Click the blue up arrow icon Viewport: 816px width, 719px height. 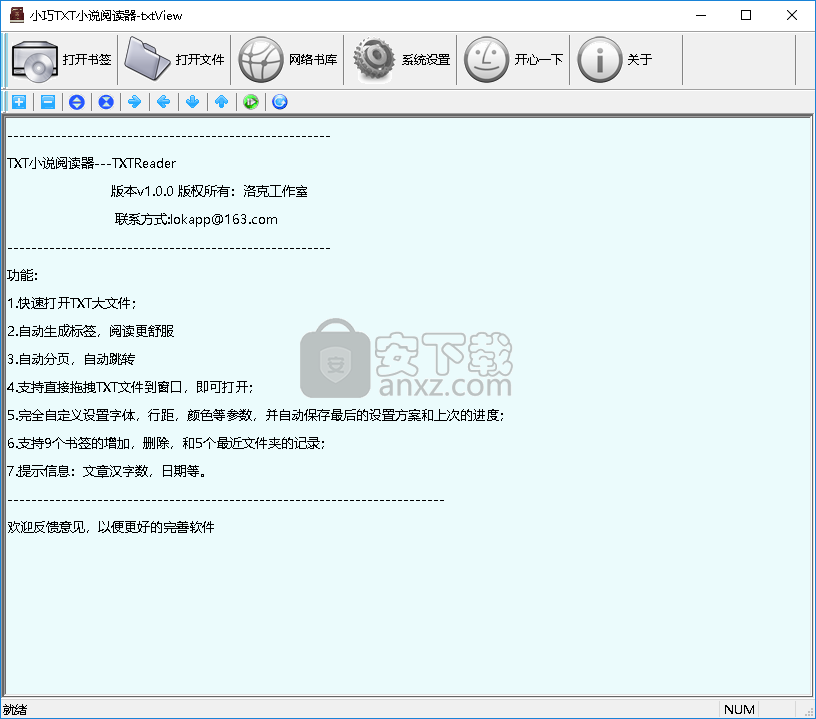click(x=222, y=101)
